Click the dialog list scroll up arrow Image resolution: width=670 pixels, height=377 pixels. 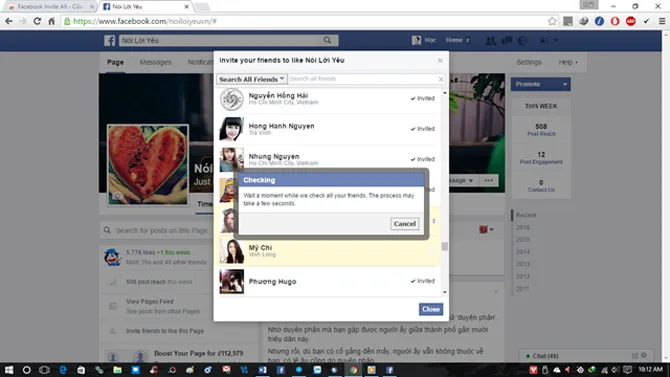(x=445, y=93)
